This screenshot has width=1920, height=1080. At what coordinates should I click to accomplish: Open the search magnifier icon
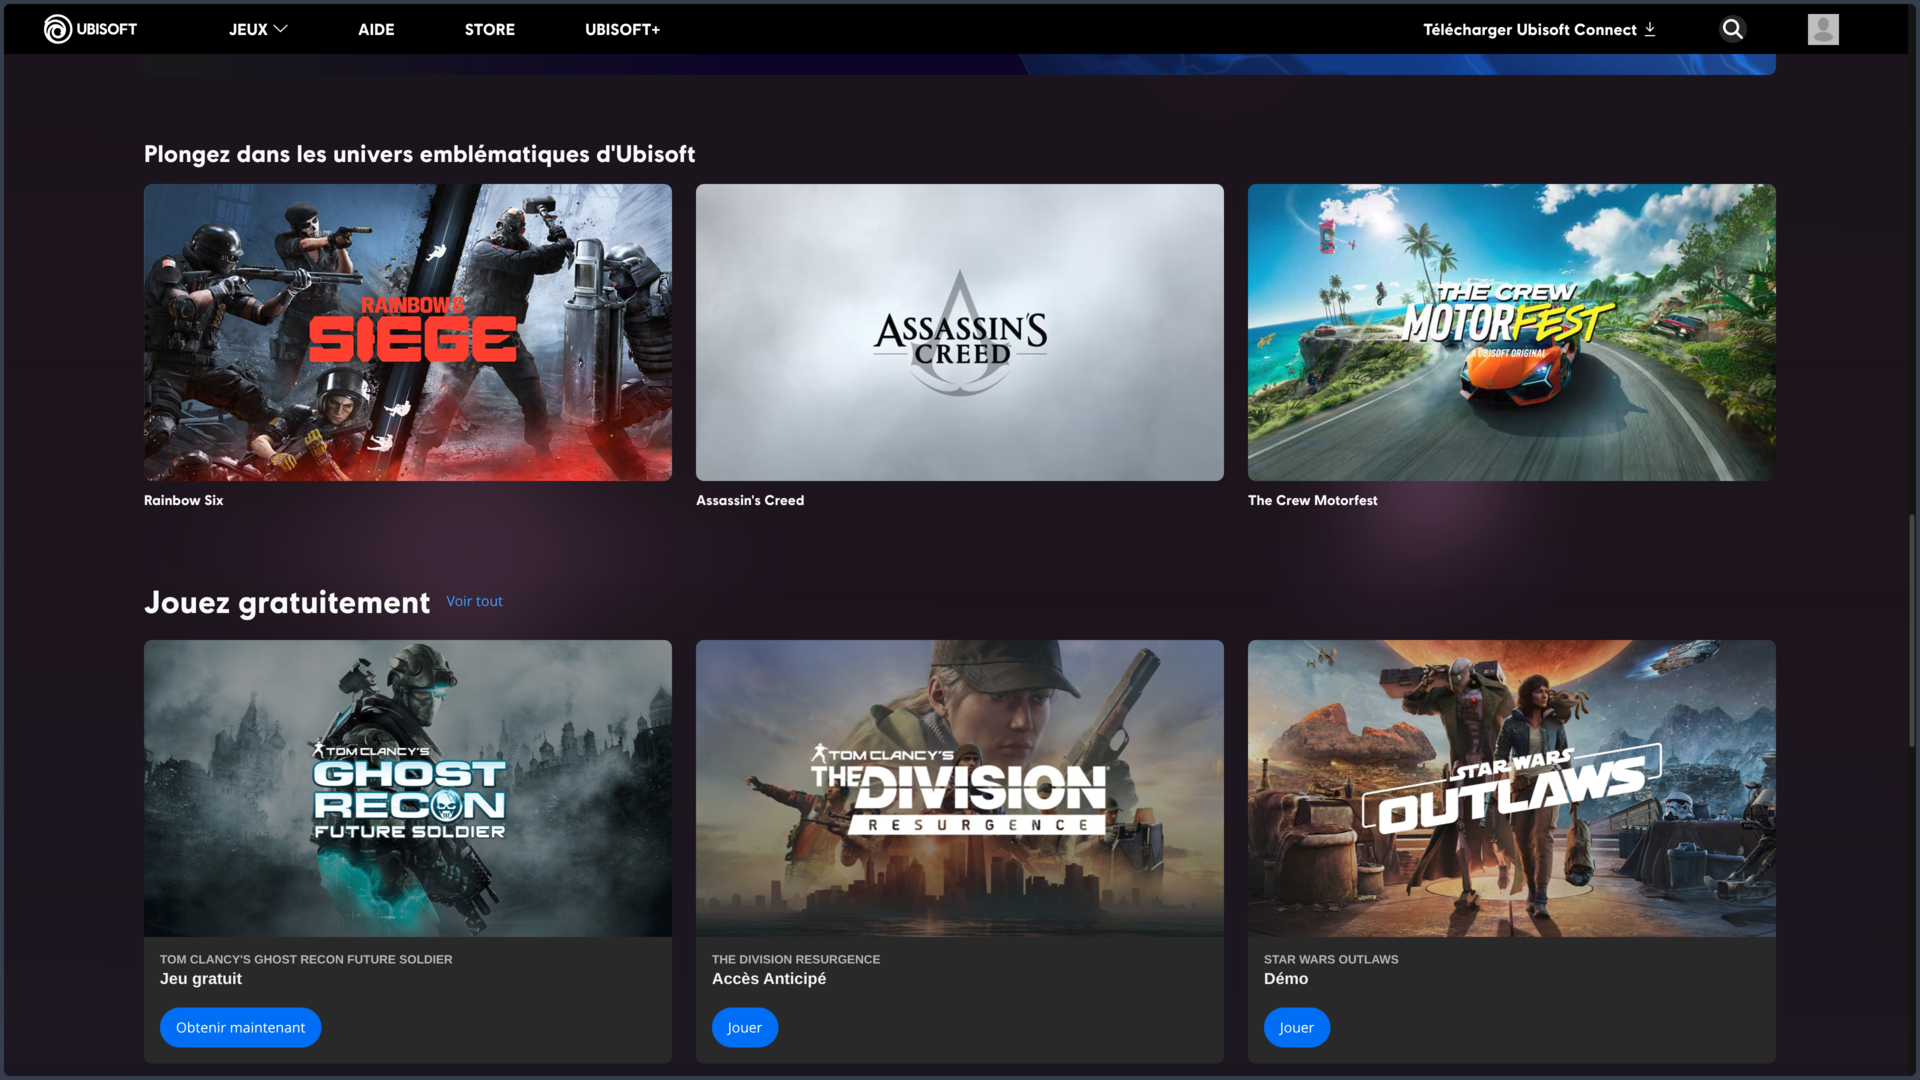point(1733,29)
